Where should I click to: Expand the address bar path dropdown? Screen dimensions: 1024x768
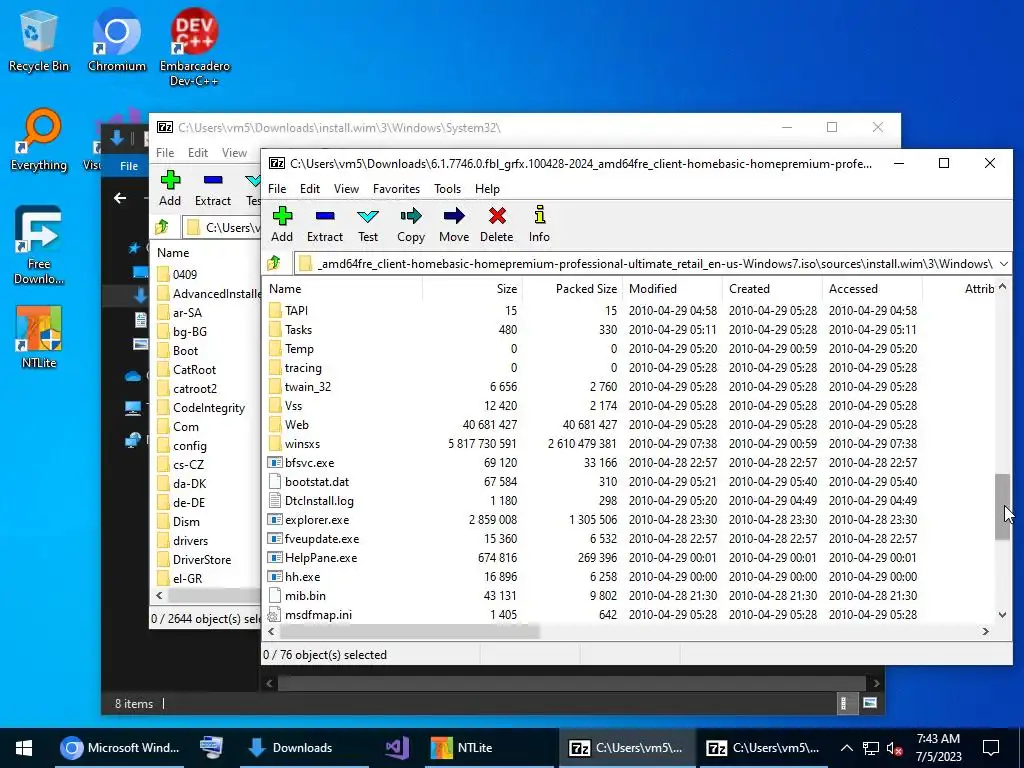click(1004, 263)
